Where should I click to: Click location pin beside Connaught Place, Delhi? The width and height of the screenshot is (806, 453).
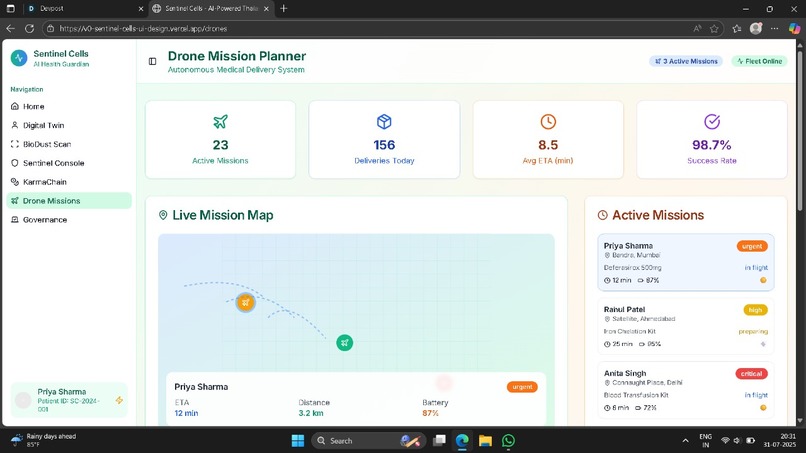point(607,383)
